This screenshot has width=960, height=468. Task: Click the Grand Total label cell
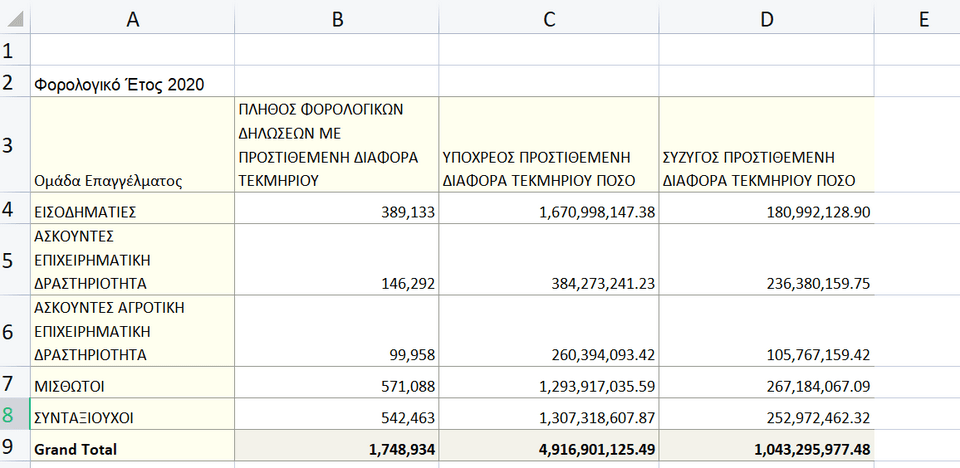pos(132,445)
